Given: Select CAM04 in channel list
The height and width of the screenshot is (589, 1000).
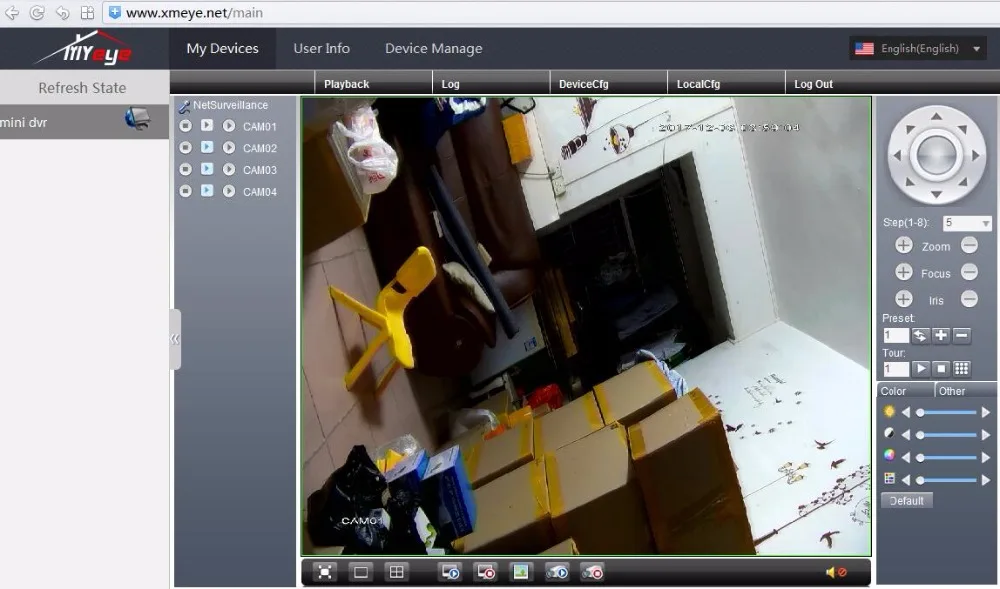Looking at the screenshot, I should click(x=260, y=191).
